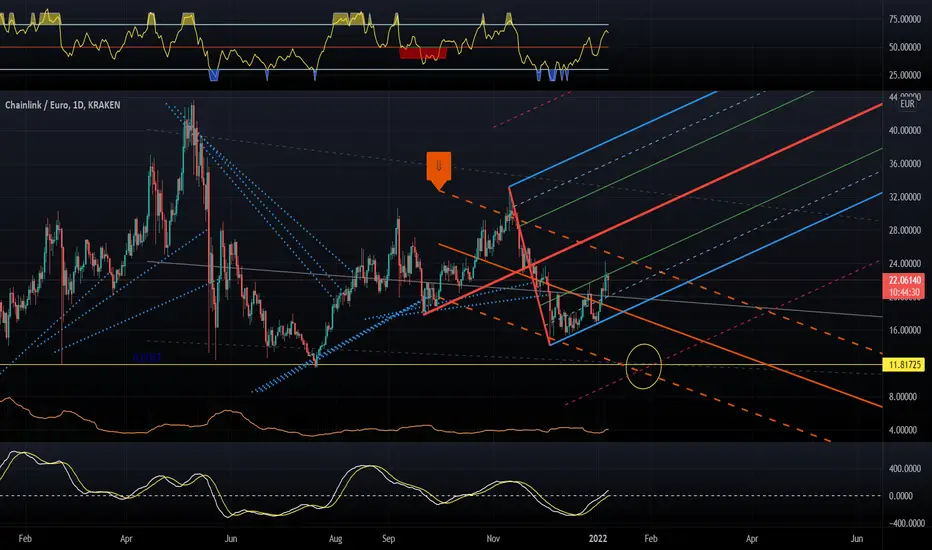Select the 400.0000 oscillator axis value
This screenshot has height=550, width=932.
(x=905, y=469)
